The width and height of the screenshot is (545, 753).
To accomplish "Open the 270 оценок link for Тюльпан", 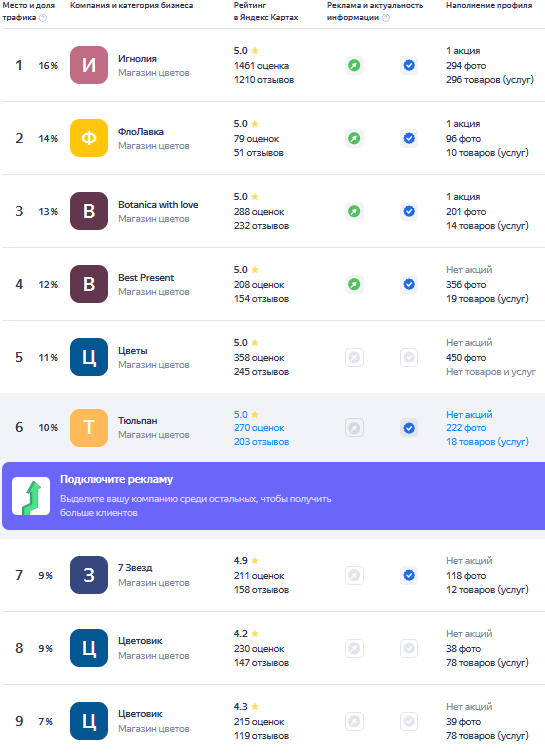I will (259, 427).
